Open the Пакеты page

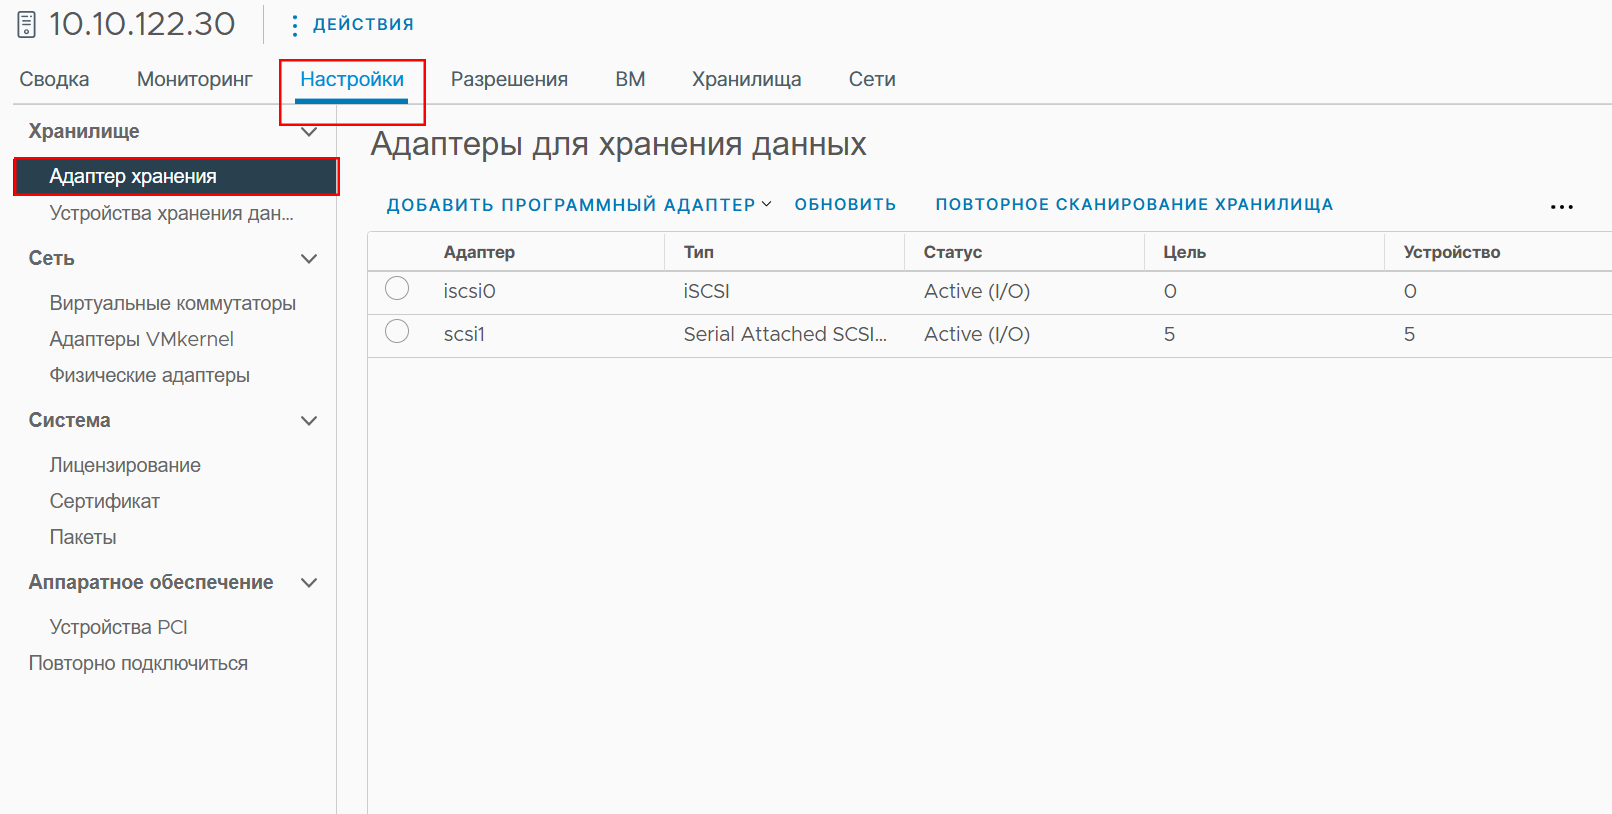(83, 537)
